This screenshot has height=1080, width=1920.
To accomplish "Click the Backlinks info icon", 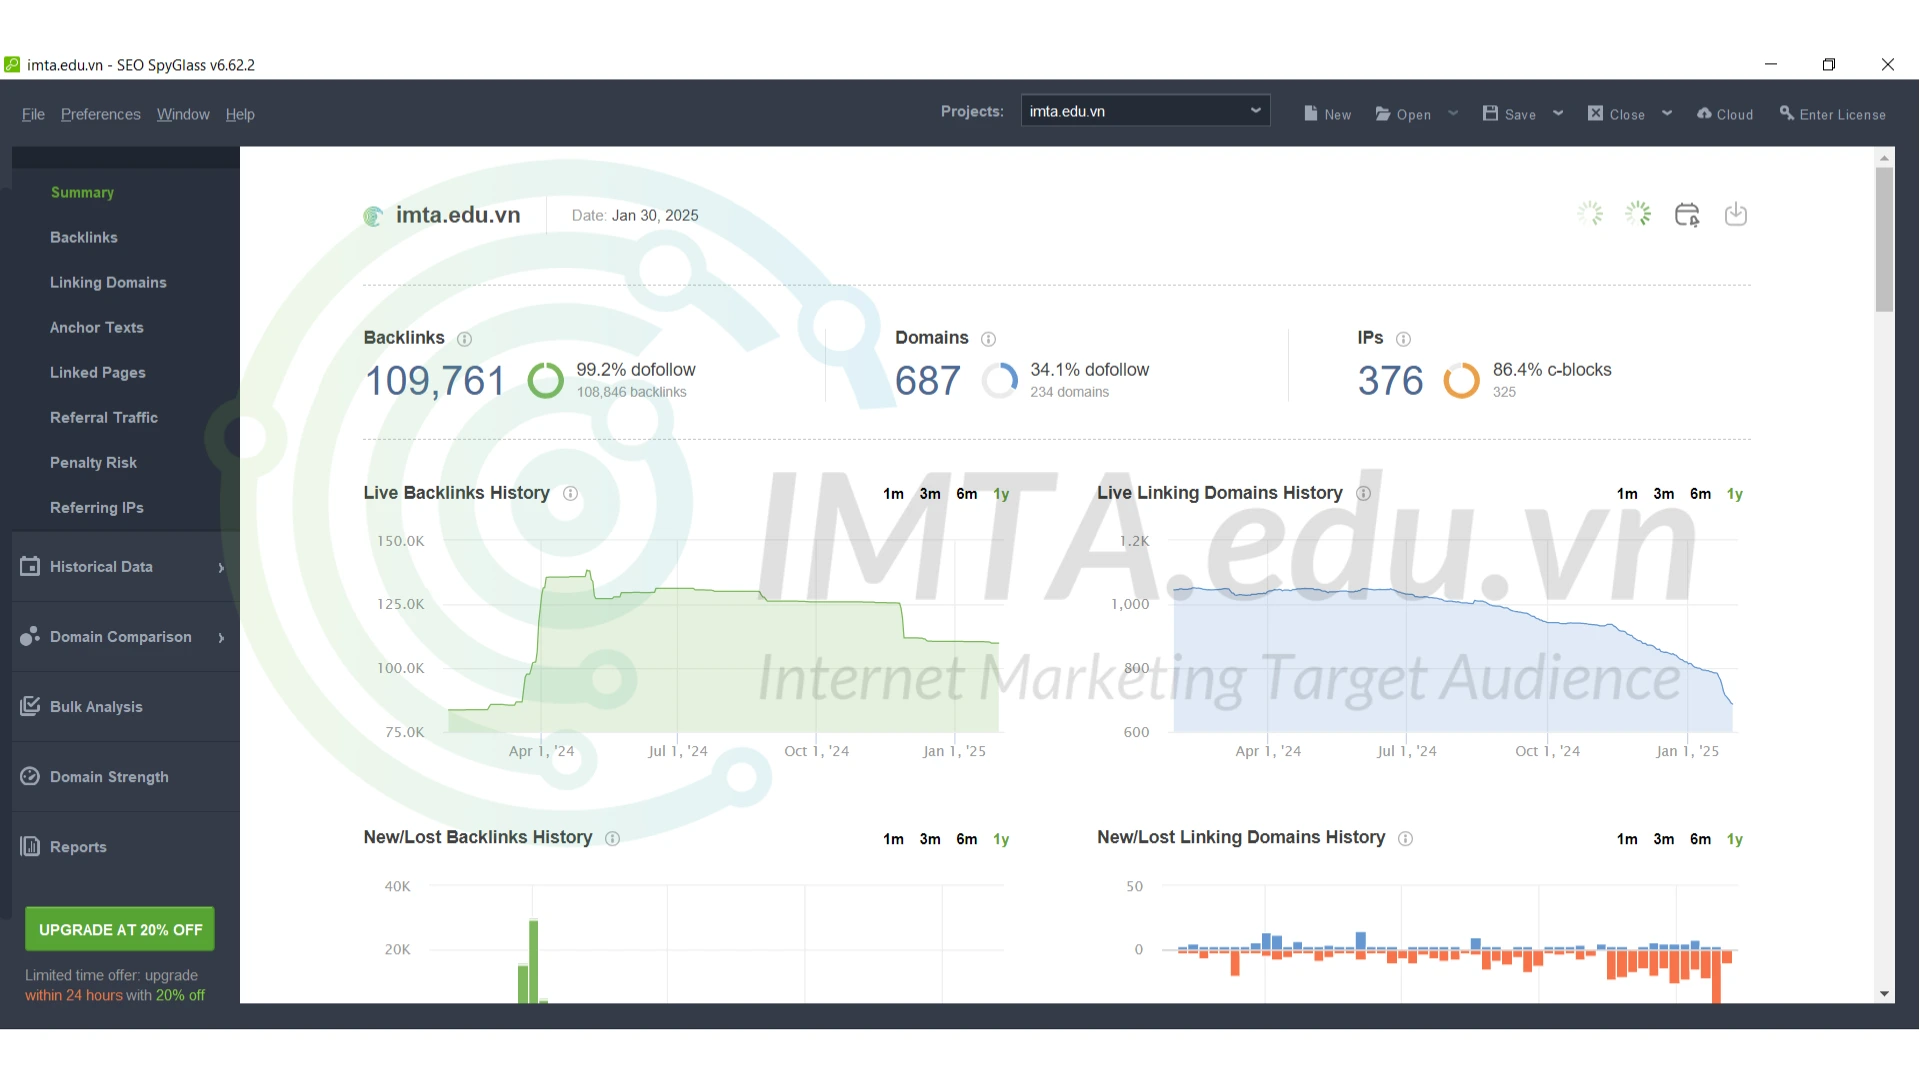I will click(x=464, y=339).
